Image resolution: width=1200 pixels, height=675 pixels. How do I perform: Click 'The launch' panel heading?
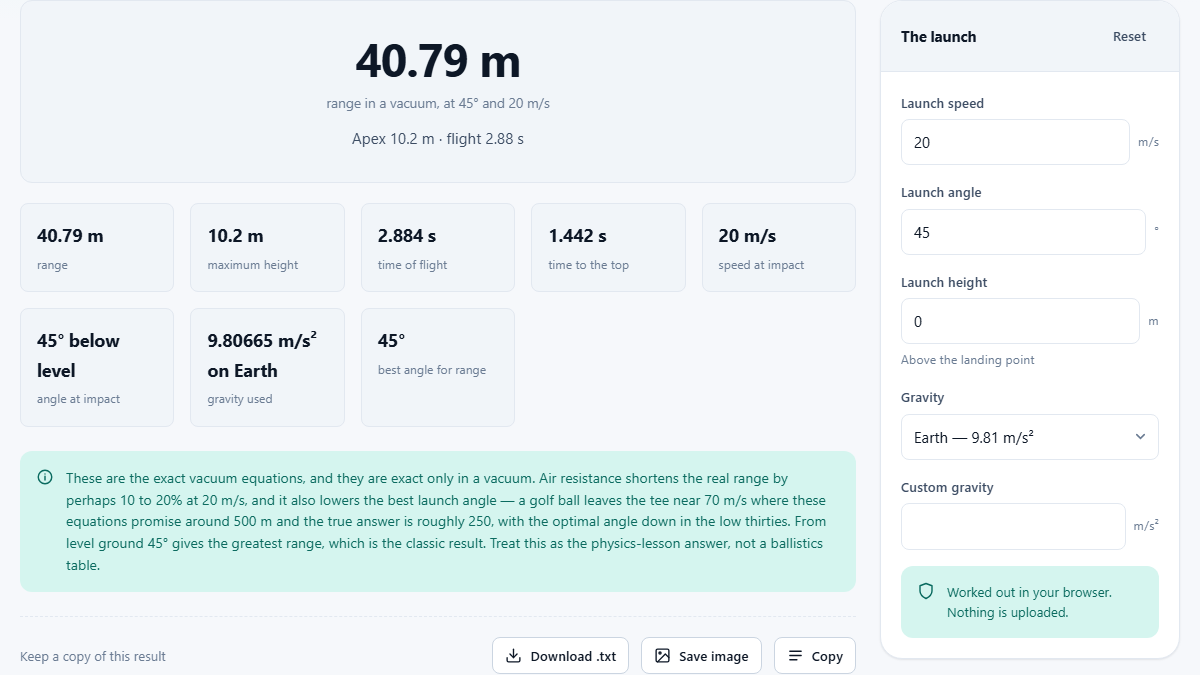click(938, 37)
